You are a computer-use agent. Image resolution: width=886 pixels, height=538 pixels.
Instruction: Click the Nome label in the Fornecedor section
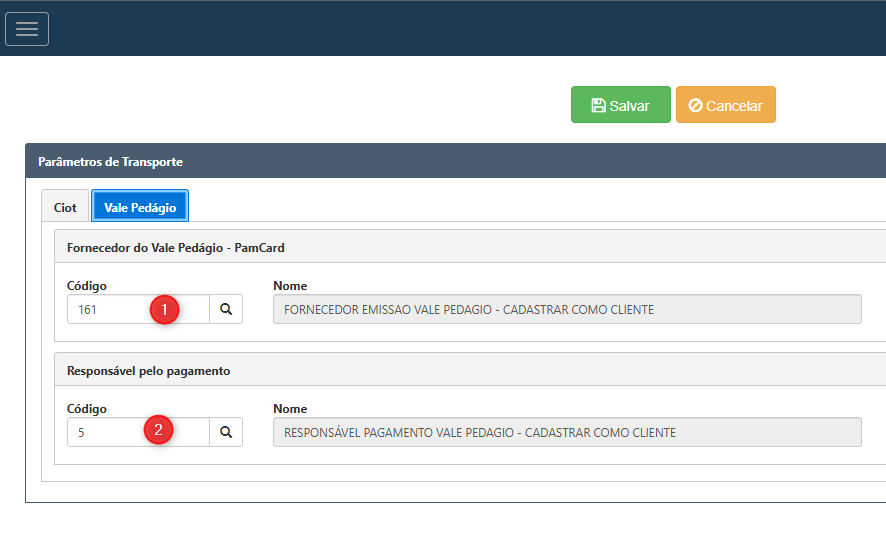click(290, 286)
